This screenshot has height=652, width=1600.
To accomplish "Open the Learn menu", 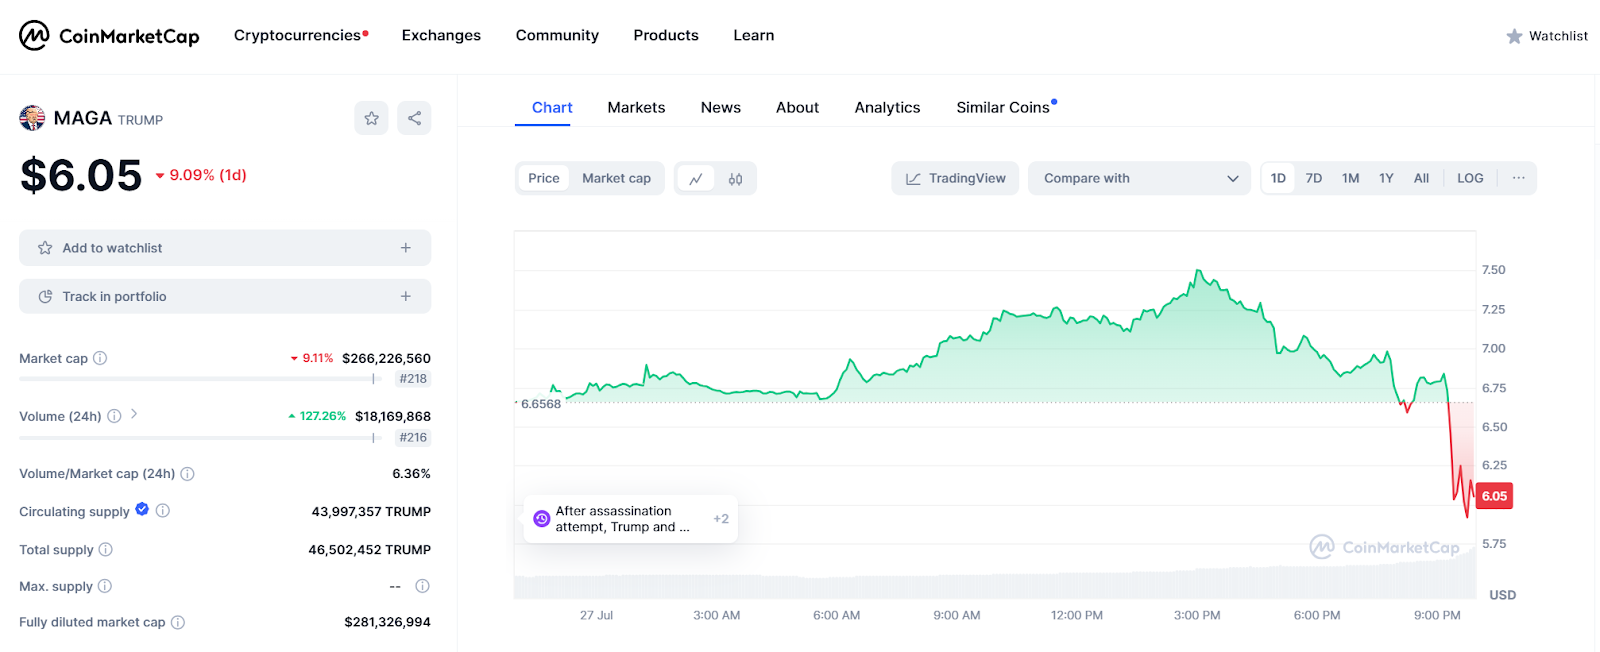I will click(754, 35).
